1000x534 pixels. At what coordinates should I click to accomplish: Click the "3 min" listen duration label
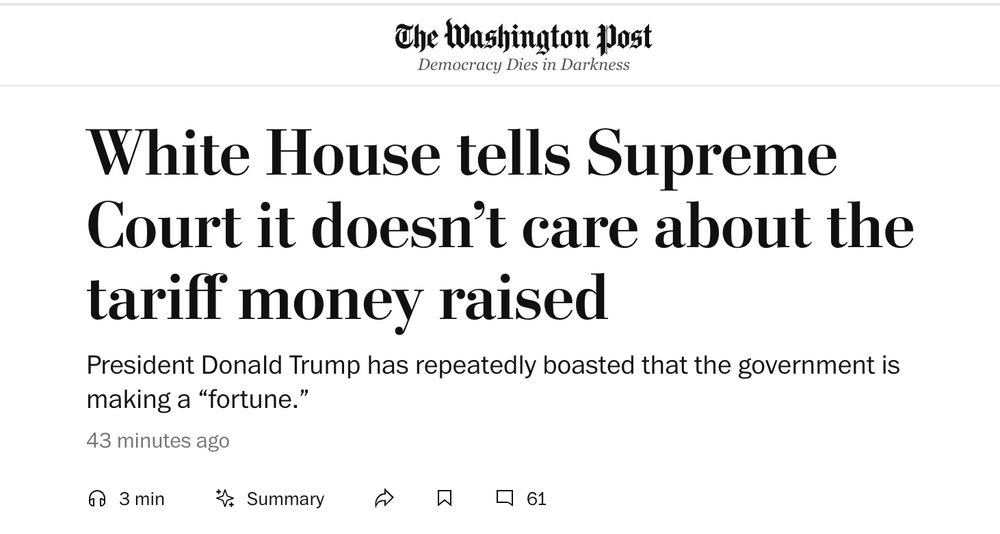coord(141,498)
